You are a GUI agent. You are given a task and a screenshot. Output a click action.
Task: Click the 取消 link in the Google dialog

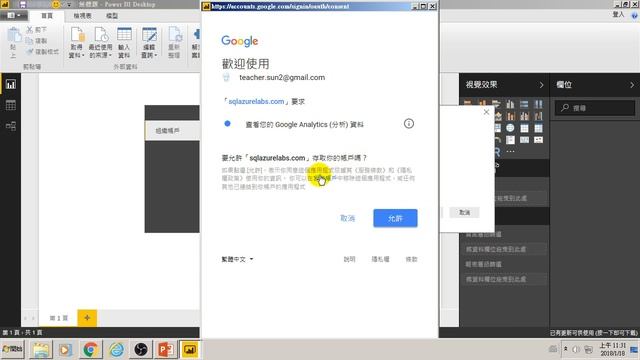[347, 218]
